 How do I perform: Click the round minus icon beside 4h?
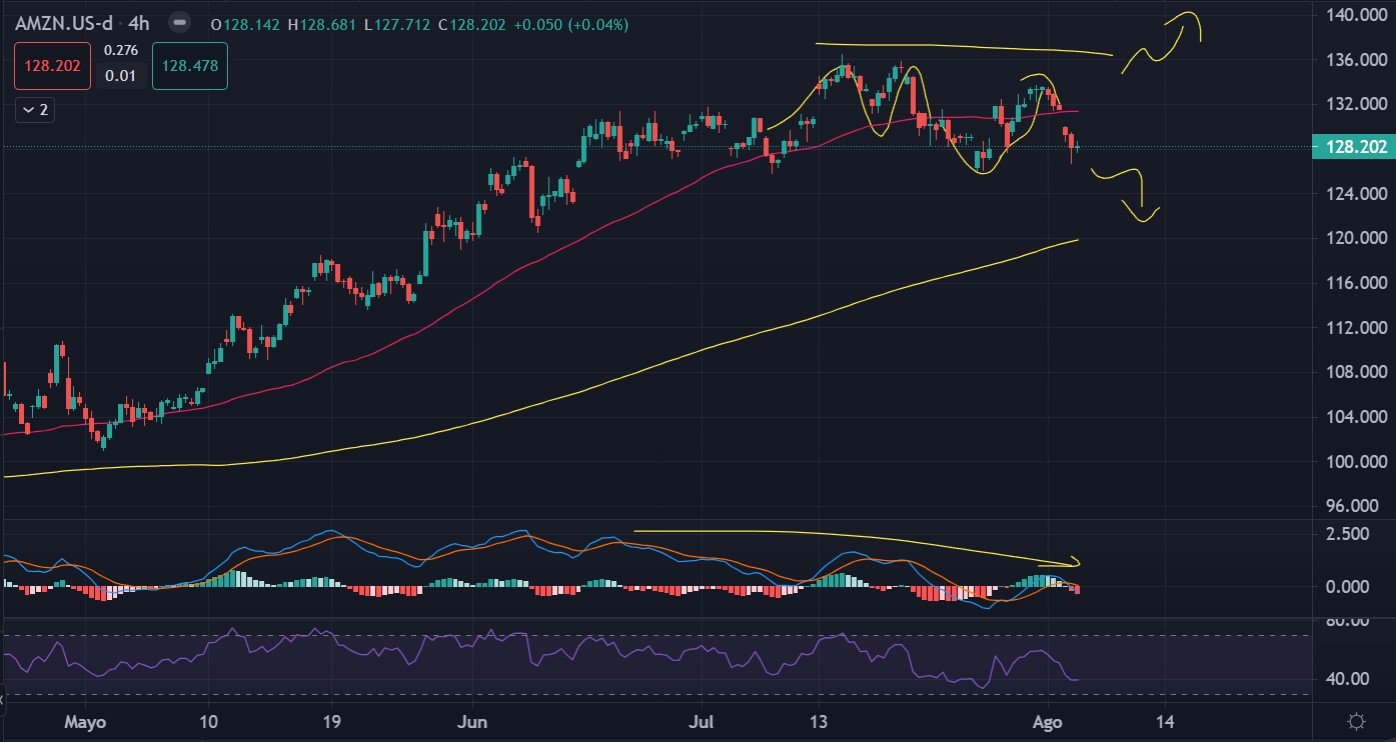click(179, 22)
